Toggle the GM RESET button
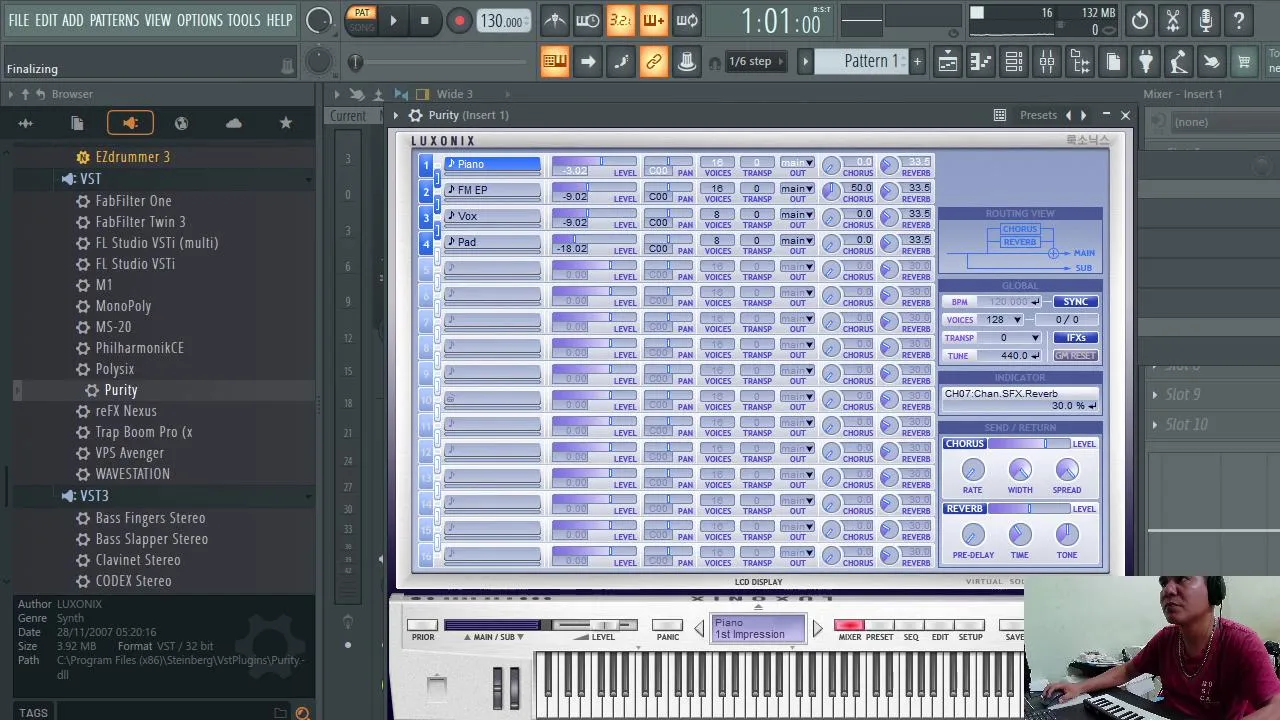Image resolution: width=1280 pixels, height=720 pixels. 1075,356
